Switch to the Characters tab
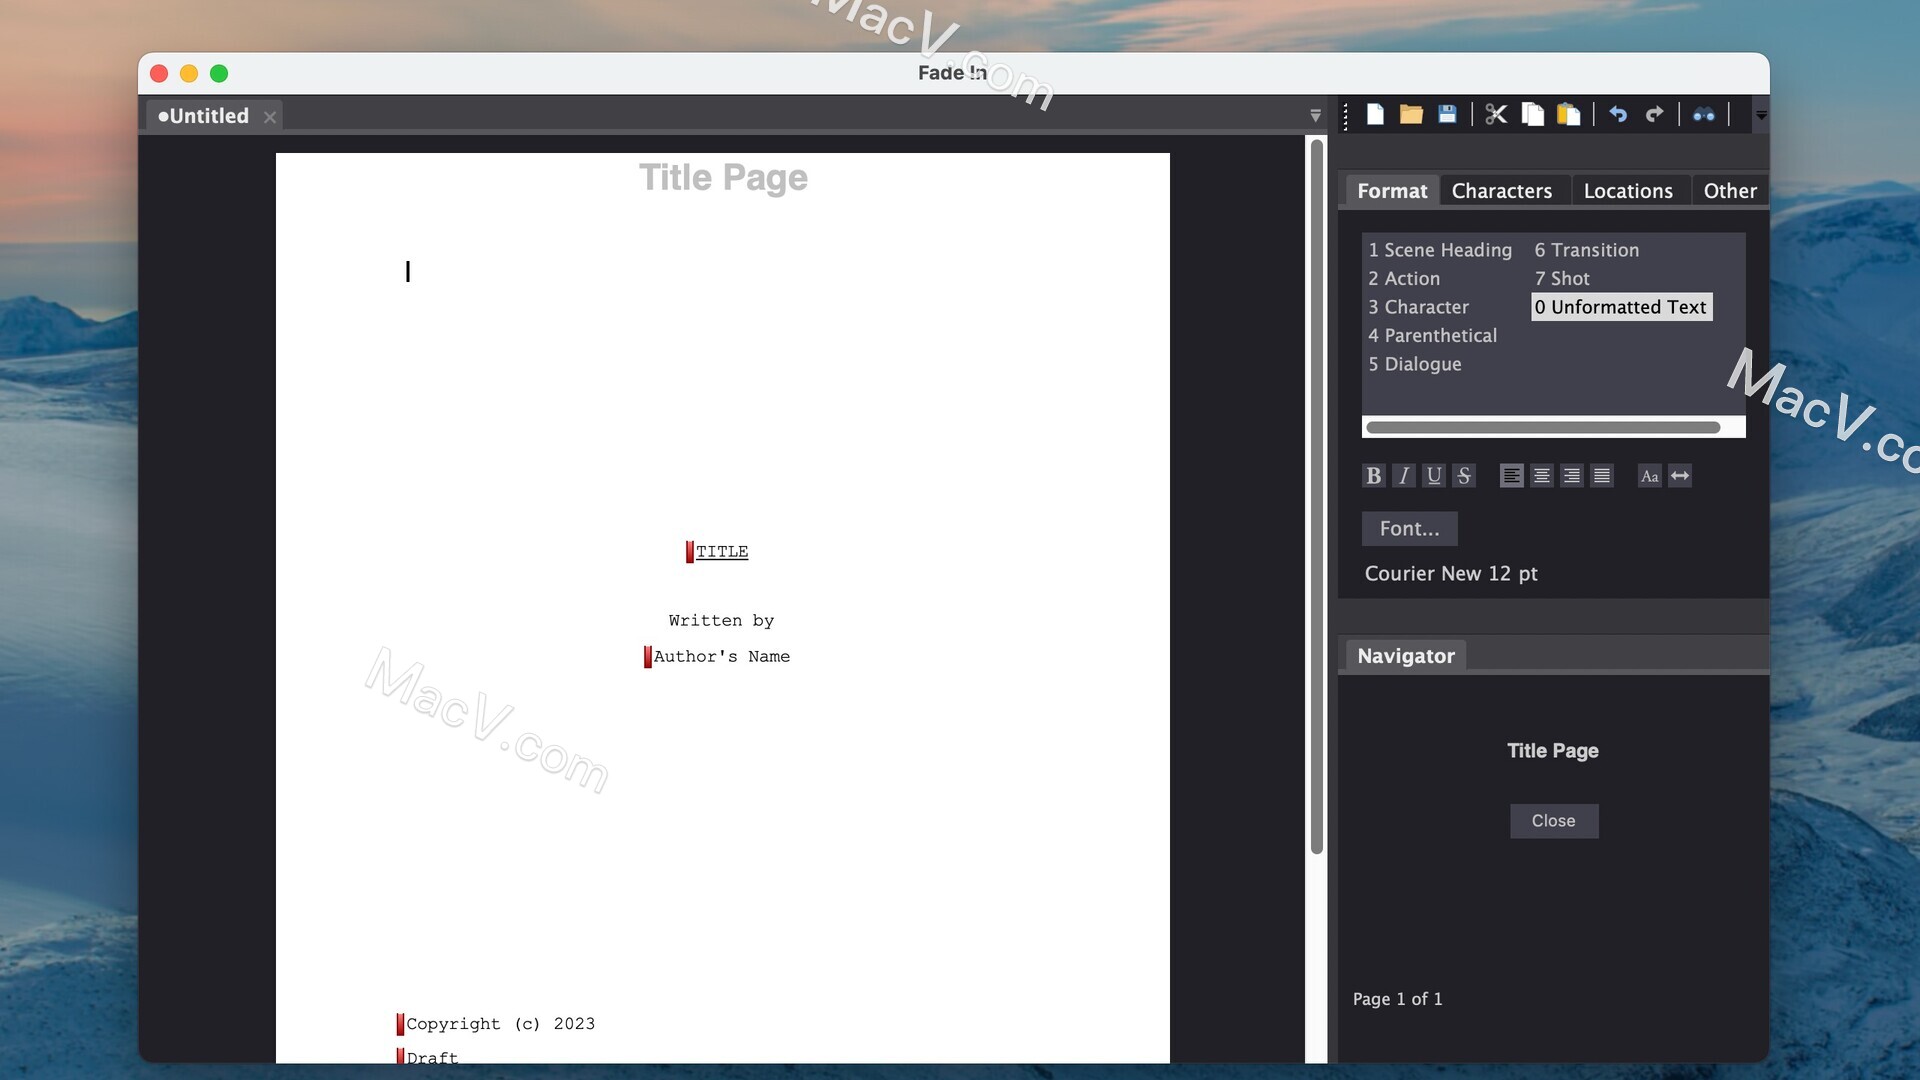 [x=1502, y=190]
